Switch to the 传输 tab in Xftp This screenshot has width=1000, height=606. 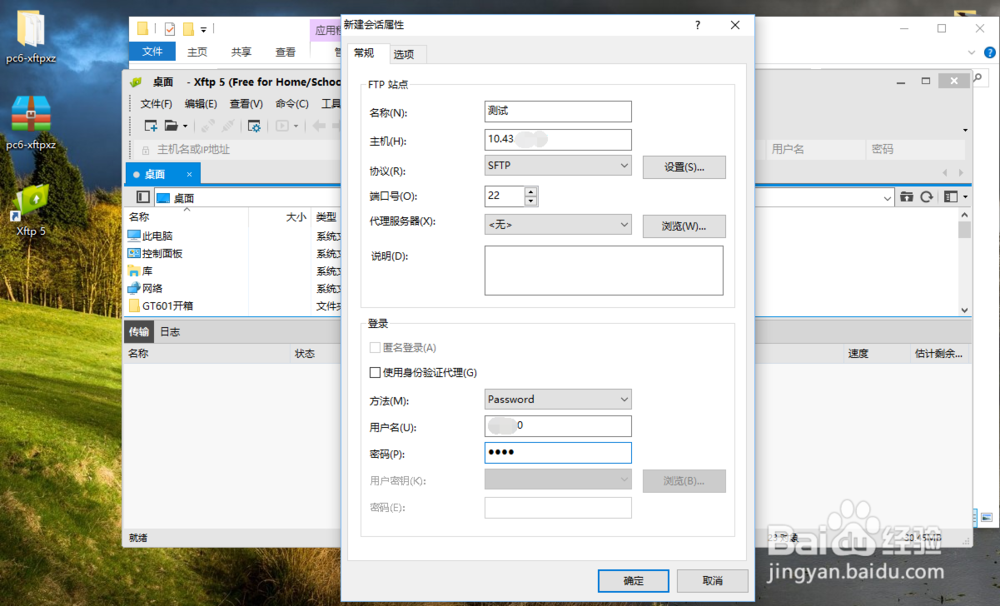[138, 332]
